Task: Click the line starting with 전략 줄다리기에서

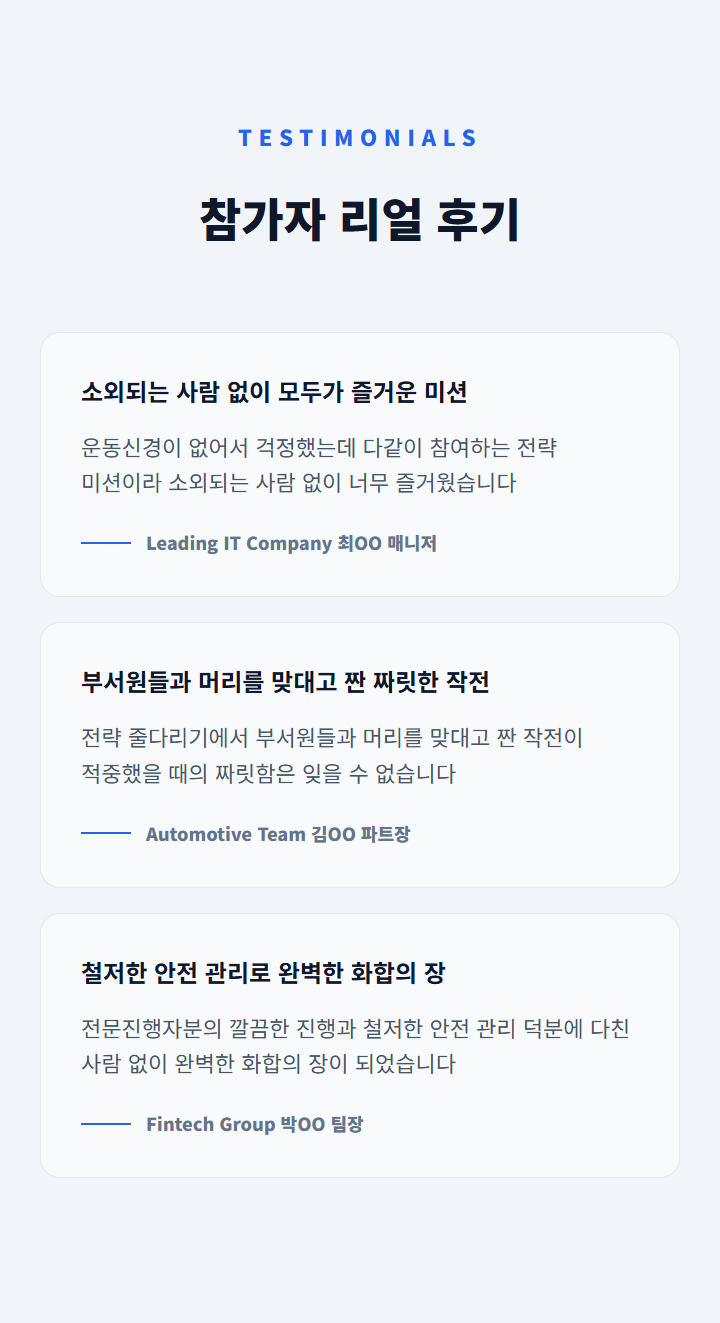Action: coord(332,738)
